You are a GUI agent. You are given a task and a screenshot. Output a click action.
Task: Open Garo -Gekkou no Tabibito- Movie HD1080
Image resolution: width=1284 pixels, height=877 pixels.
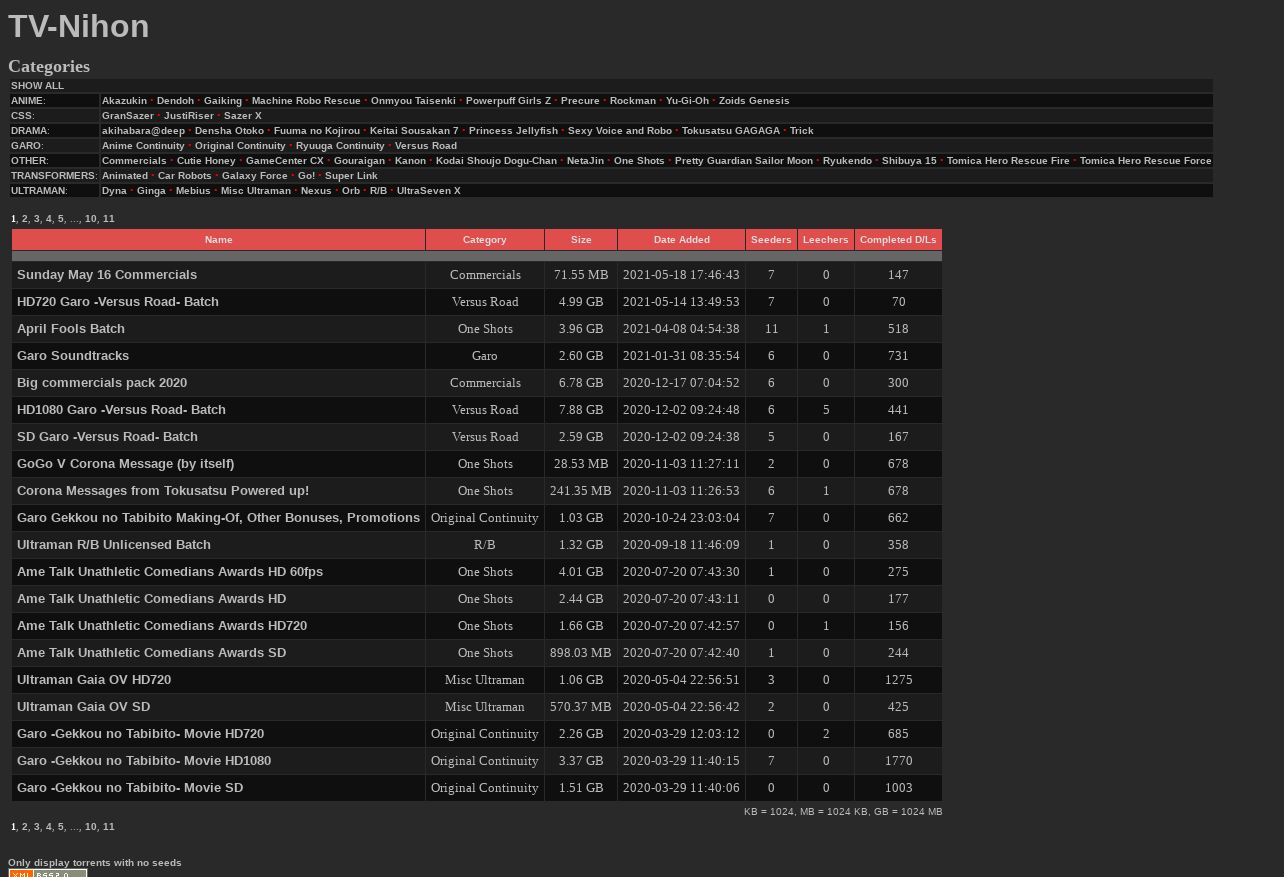144,761
